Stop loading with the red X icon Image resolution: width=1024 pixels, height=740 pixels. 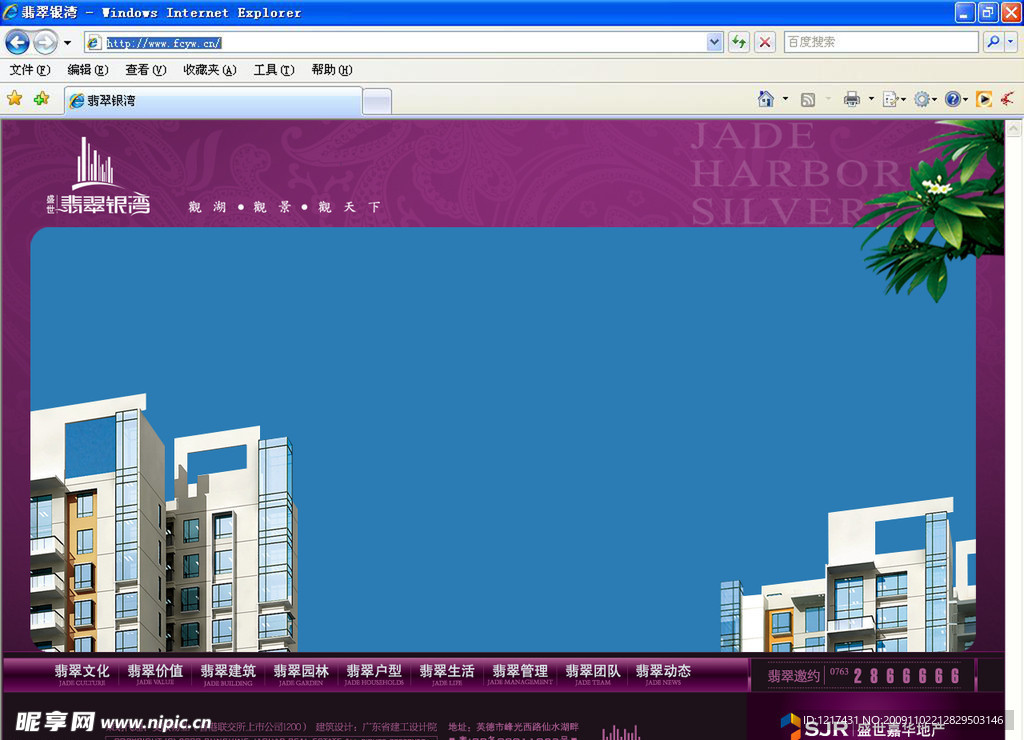pos(765,43)
